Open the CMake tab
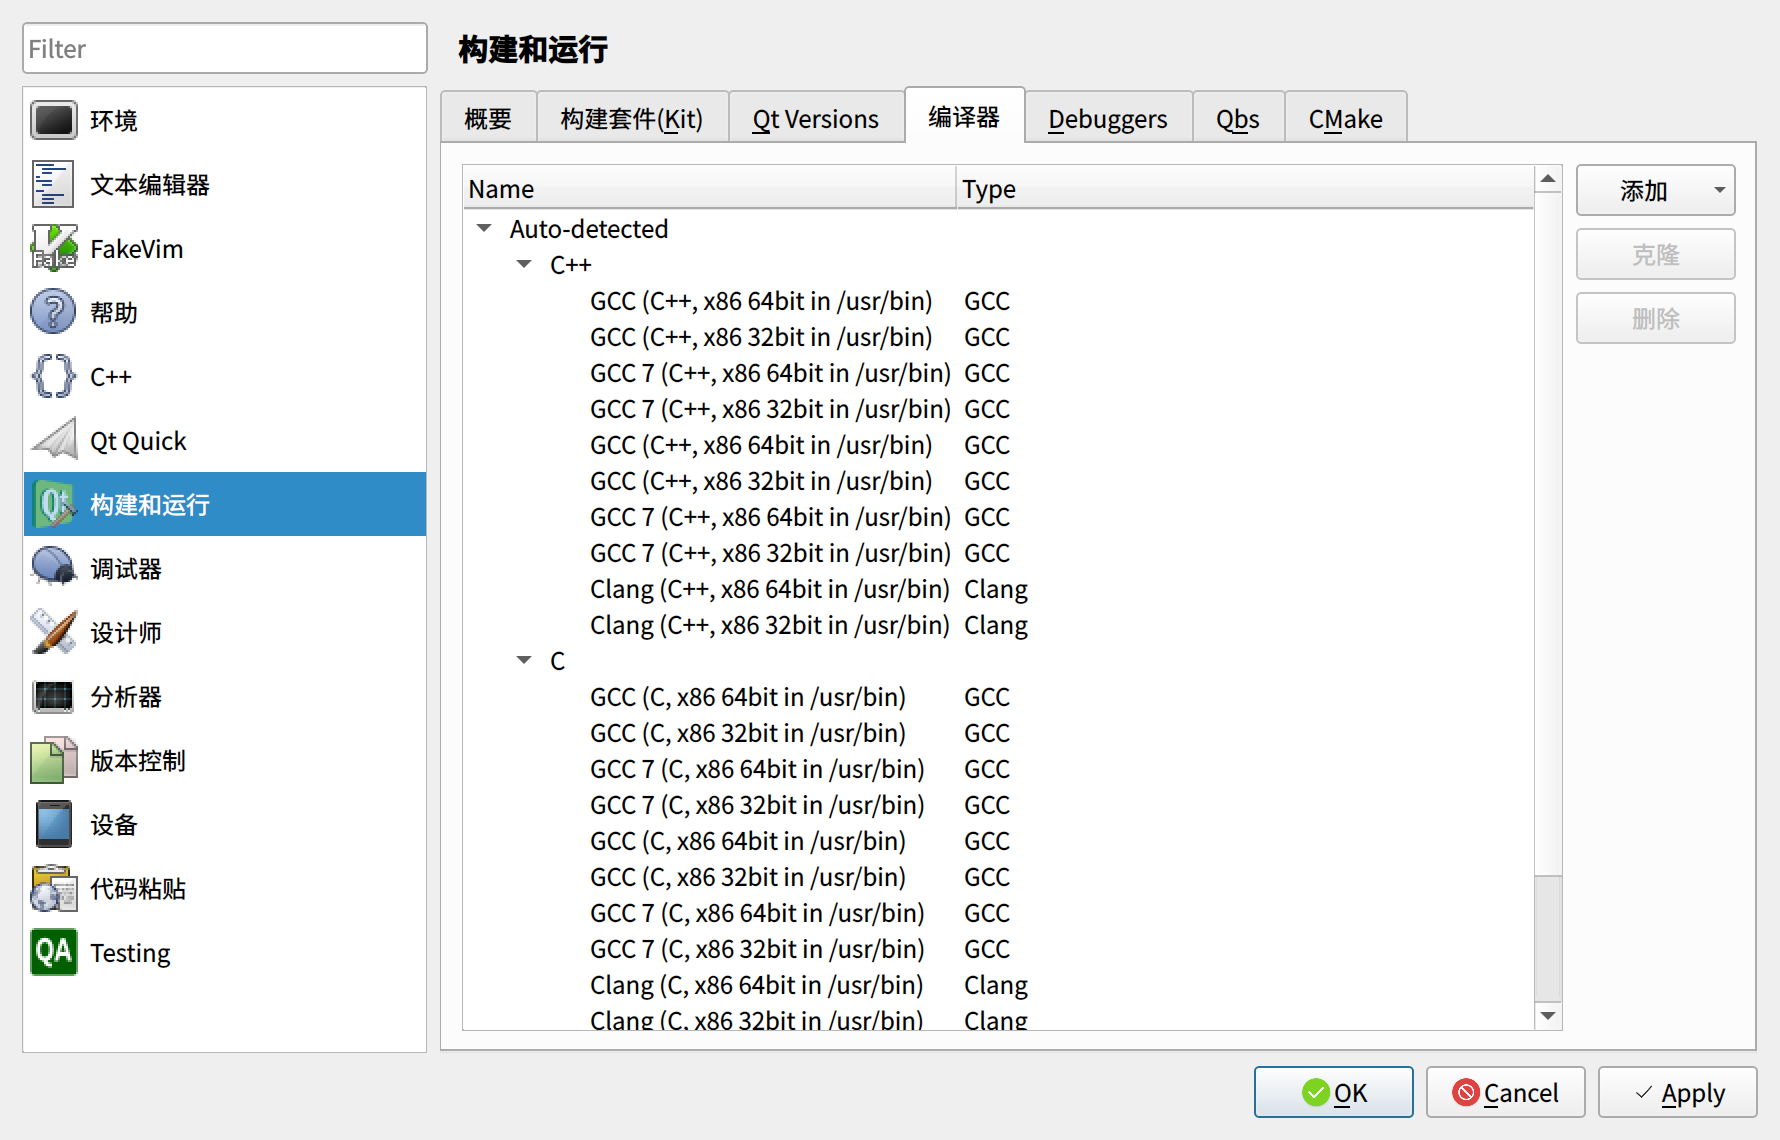1780x1140 pixels. [x=1345, y=117]
